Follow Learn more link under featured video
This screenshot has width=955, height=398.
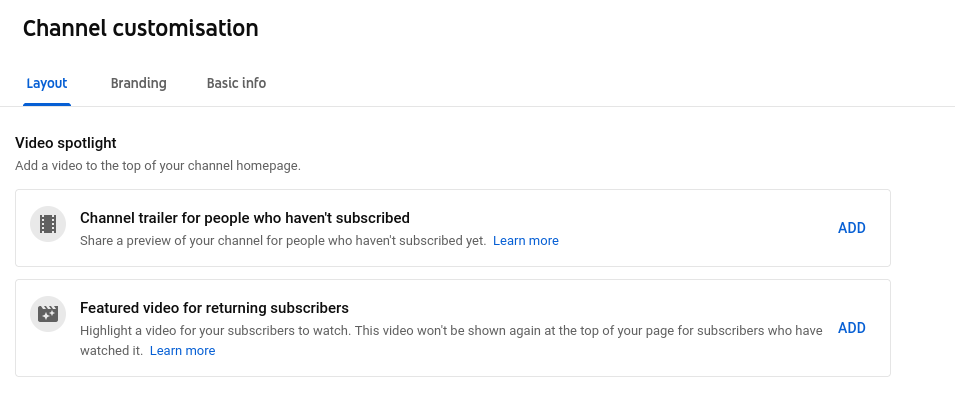click(x=182, y=350)
